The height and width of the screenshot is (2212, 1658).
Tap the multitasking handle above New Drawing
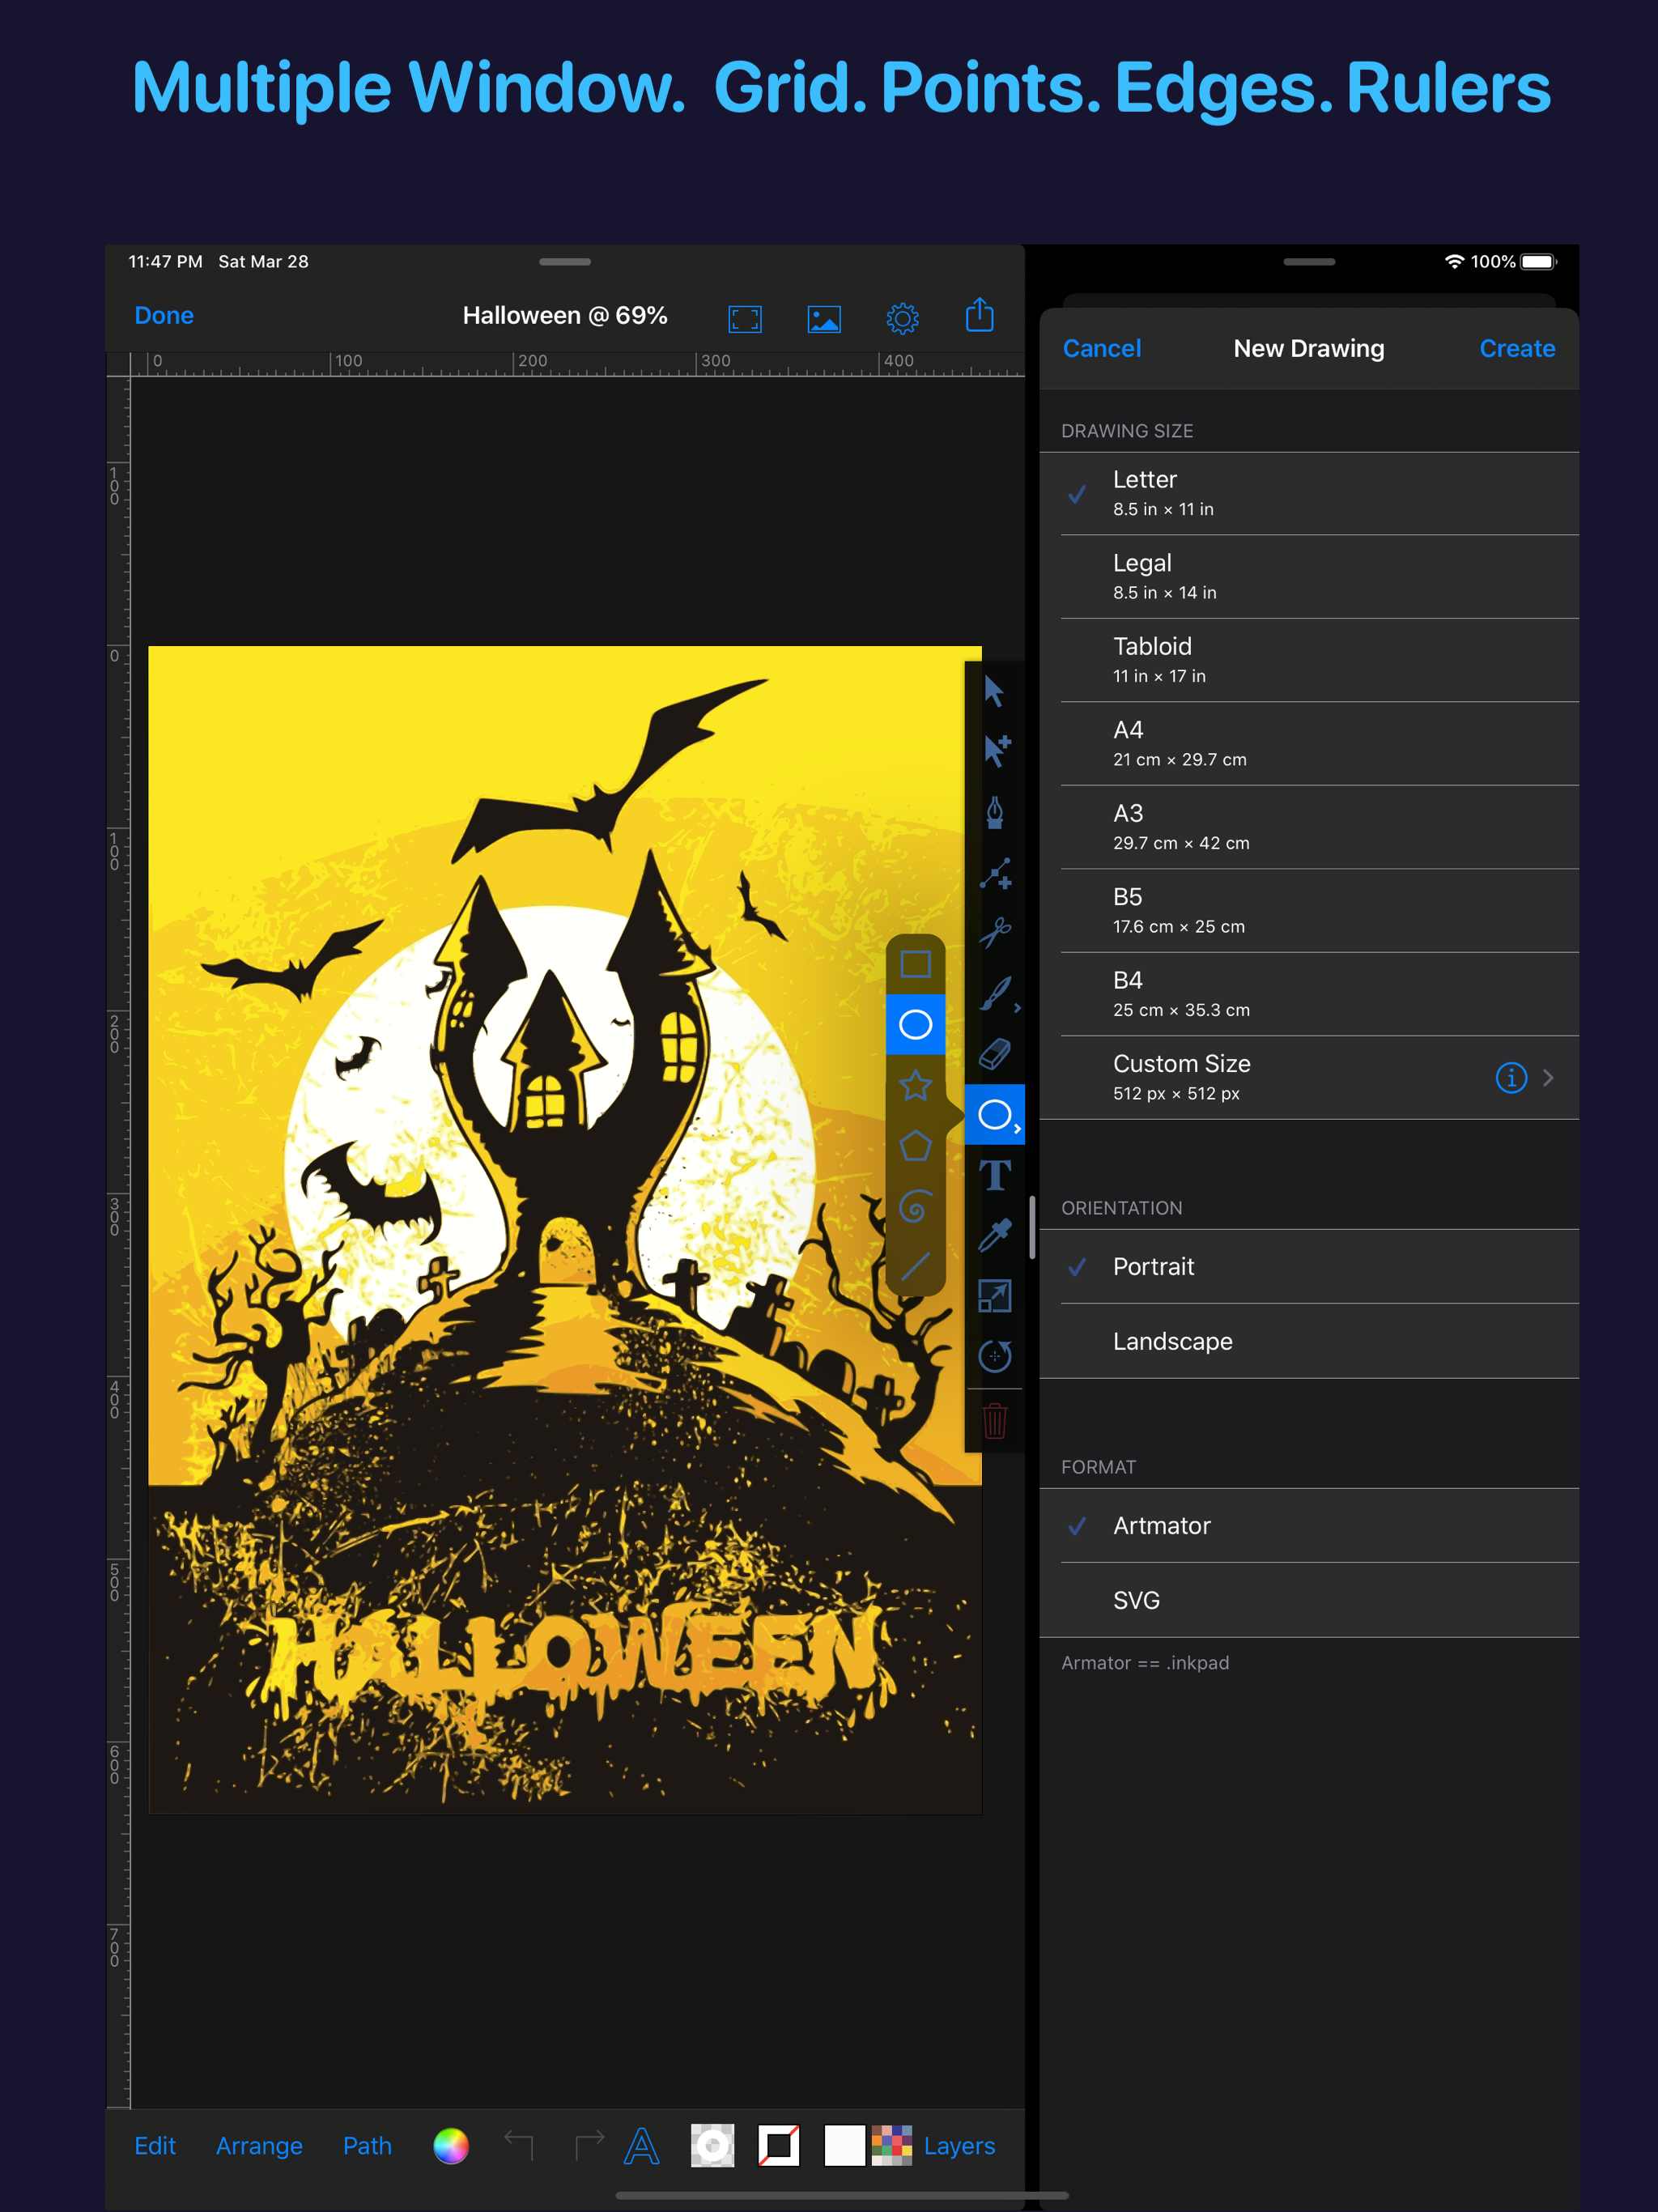(1309, 262)
